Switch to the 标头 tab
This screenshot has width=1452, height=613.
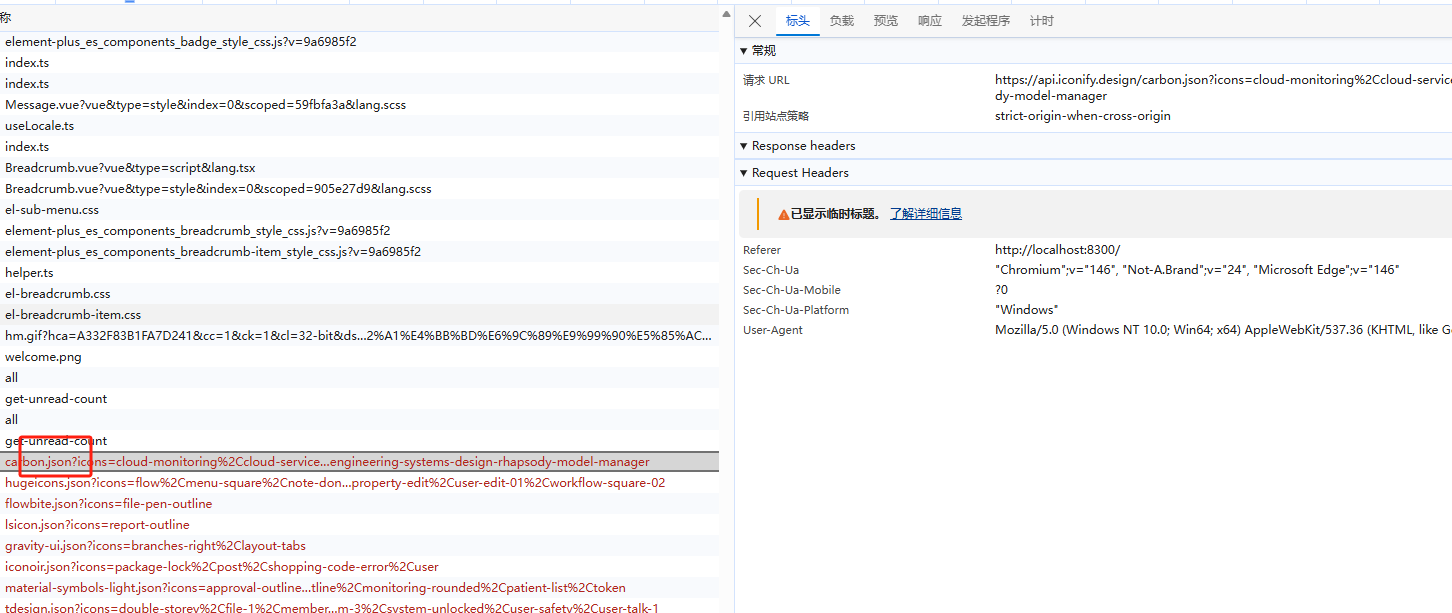[x=797, y=21]
